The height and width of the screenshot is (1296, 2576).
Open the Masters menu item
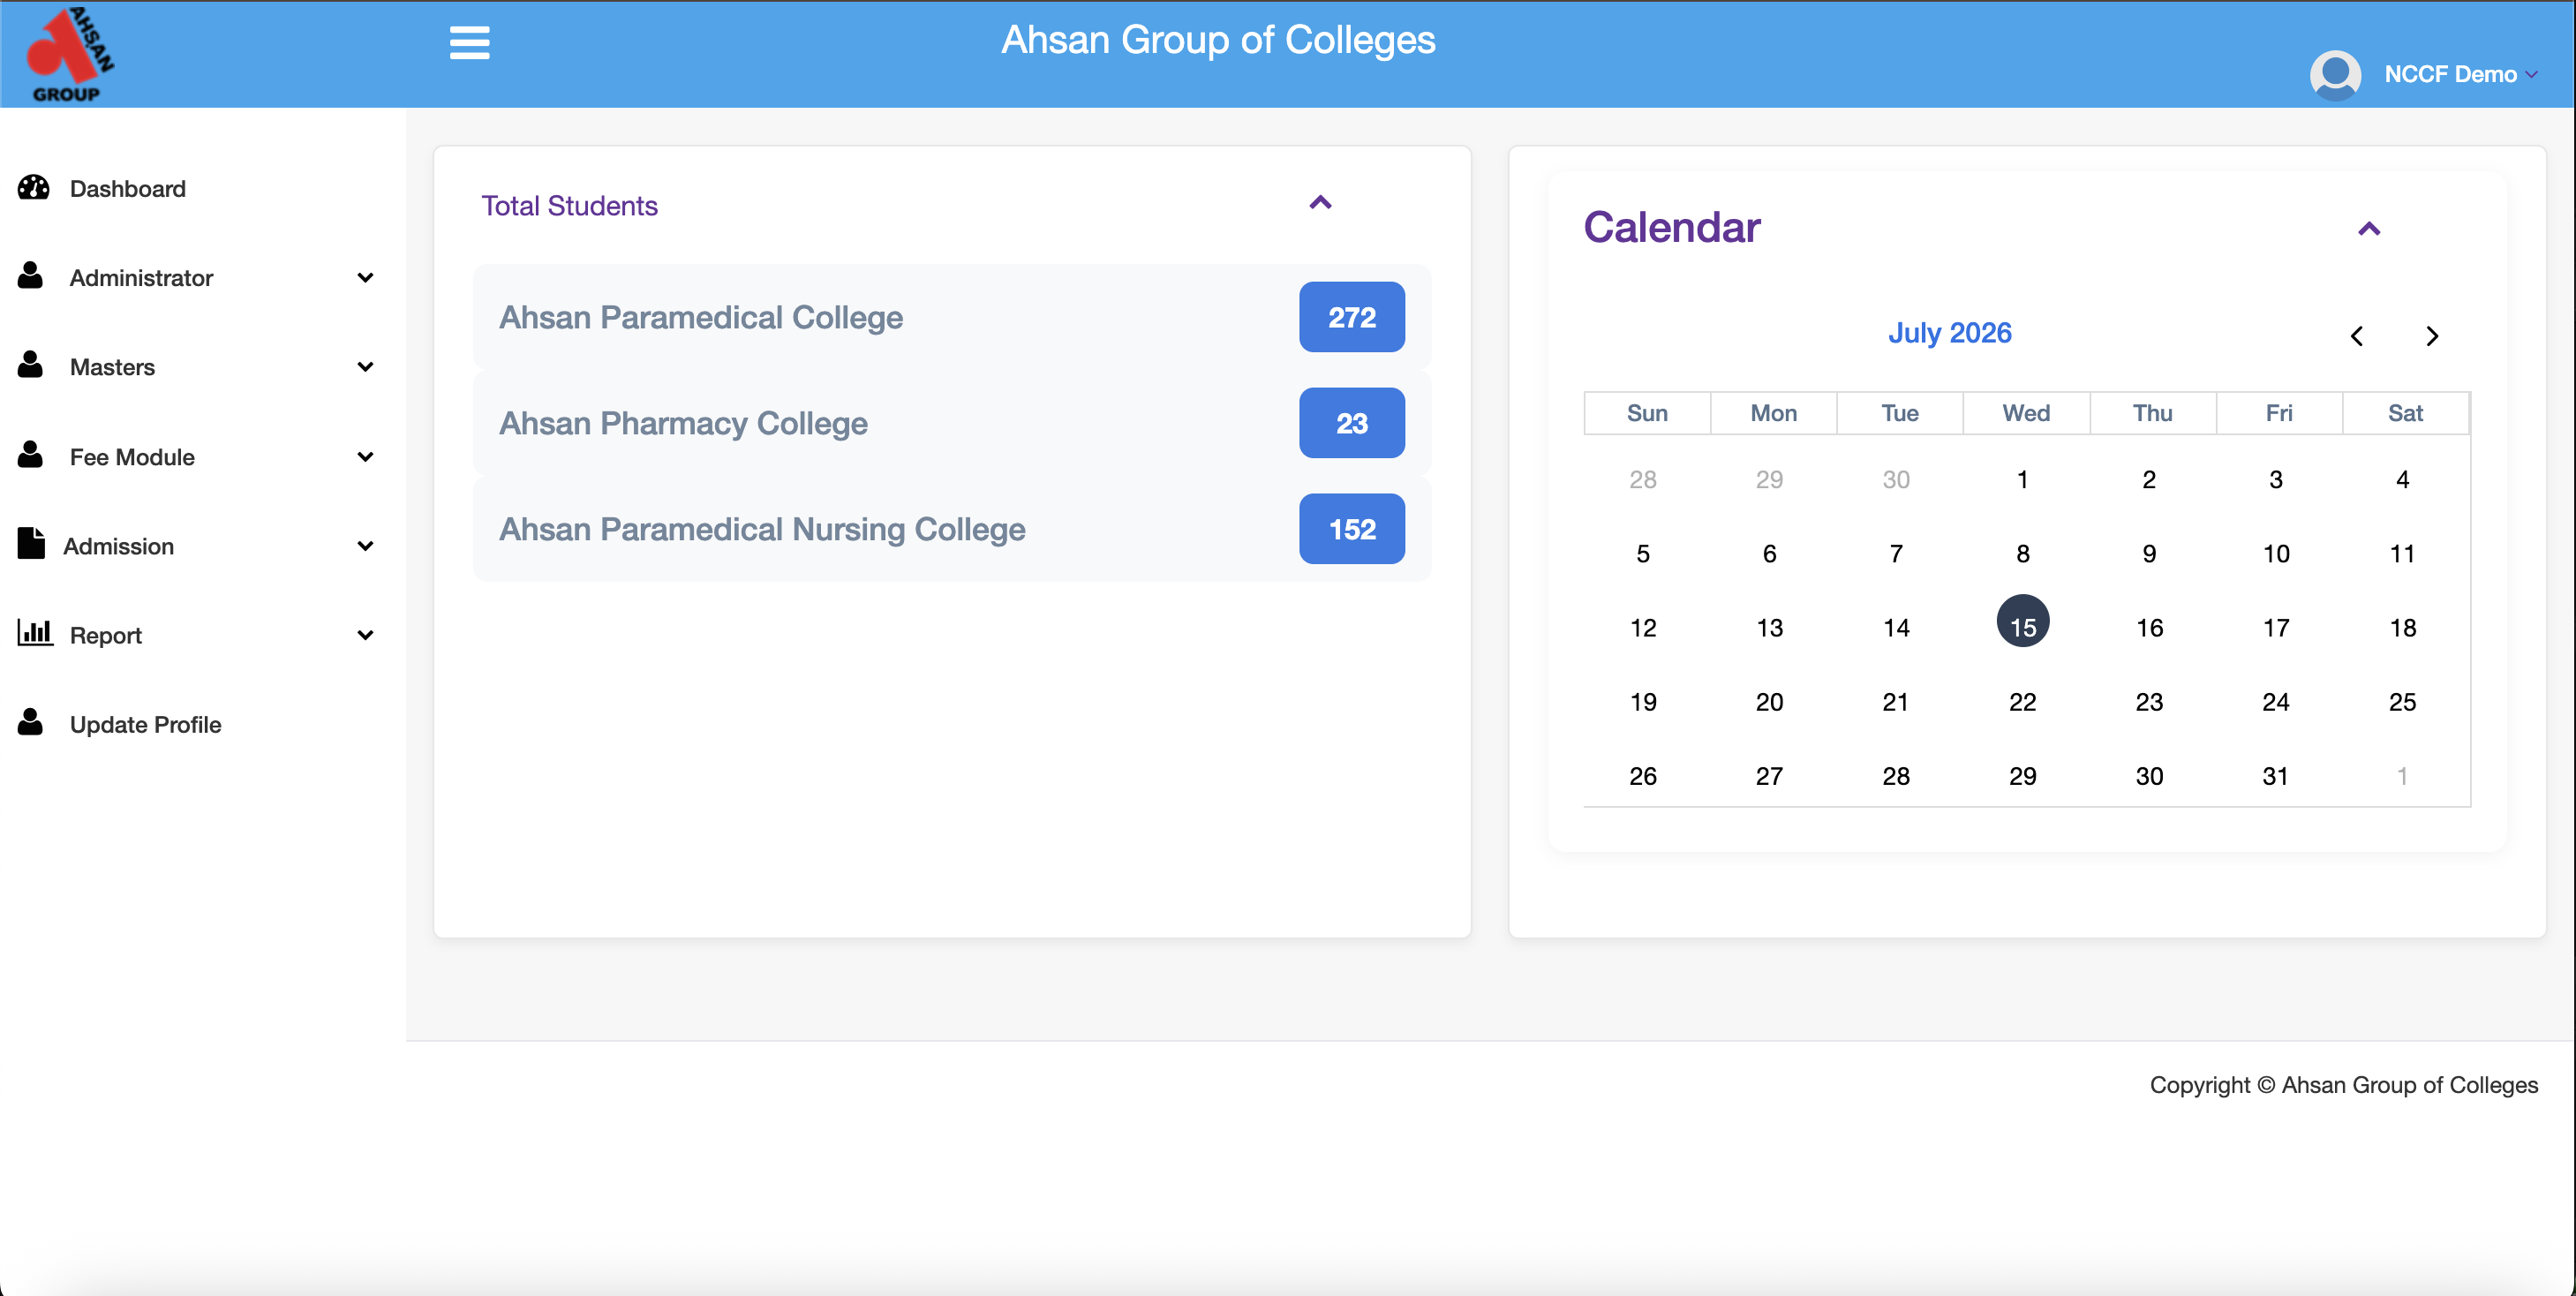(112, 367)
